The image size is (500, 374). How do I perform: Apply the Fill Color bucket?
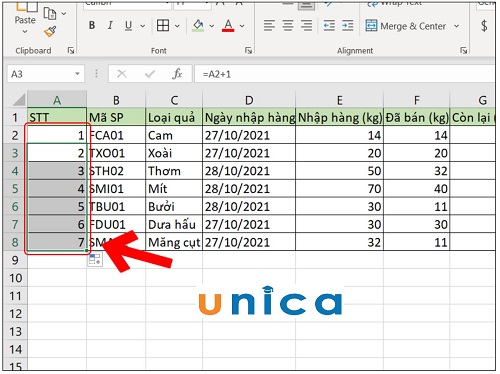(x=198, y=25)
